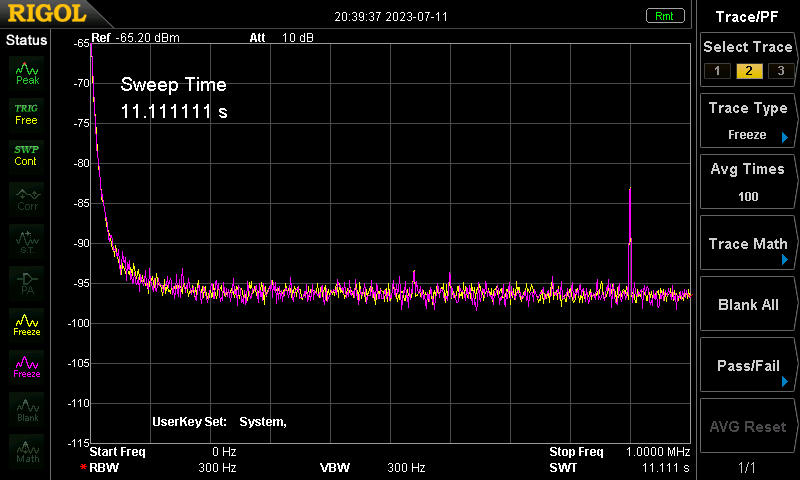Click the 83 dBm signal peak marker
Image resolution: width=800 pixels, height=480 pixels.
(x=630, y=189)
